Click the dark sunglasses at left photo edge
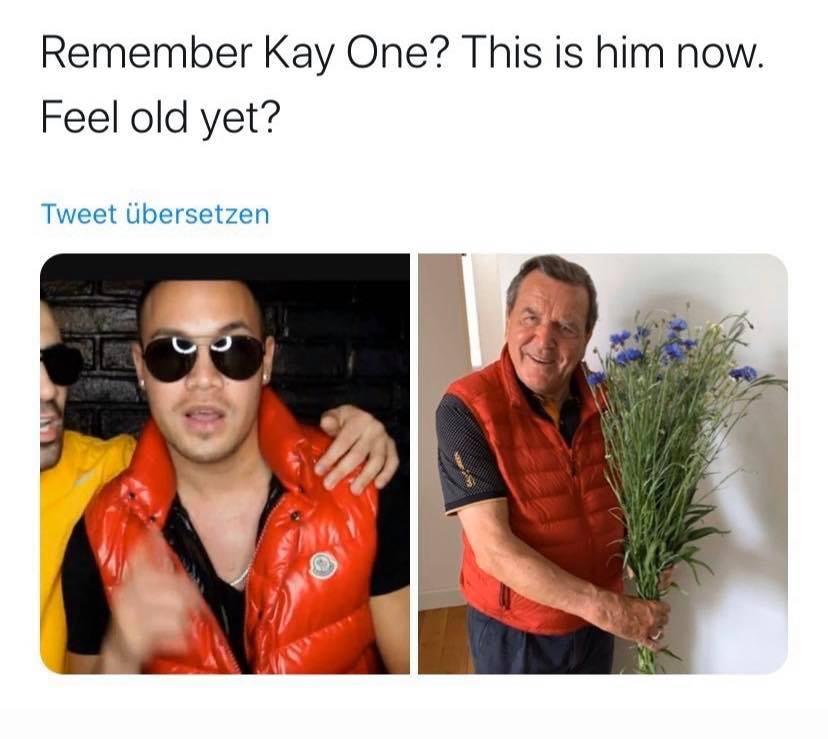Image resolution: width=828 pixels, height=739 pixels. coord(60,364)
